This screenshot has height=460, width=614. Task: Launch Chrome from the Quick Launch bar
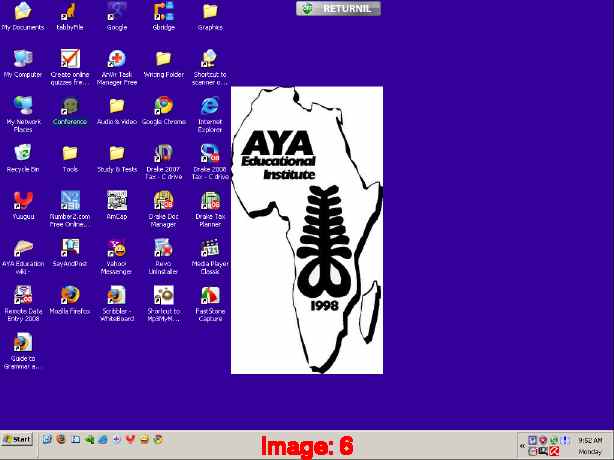coord(158,439)
